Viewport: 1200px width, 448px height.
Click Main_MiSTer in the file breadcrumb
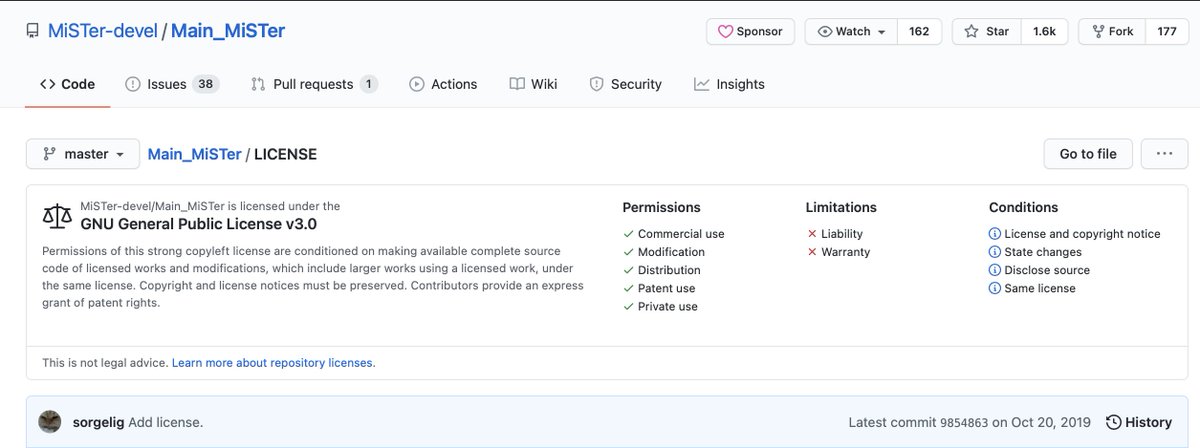tap(194, 154)
